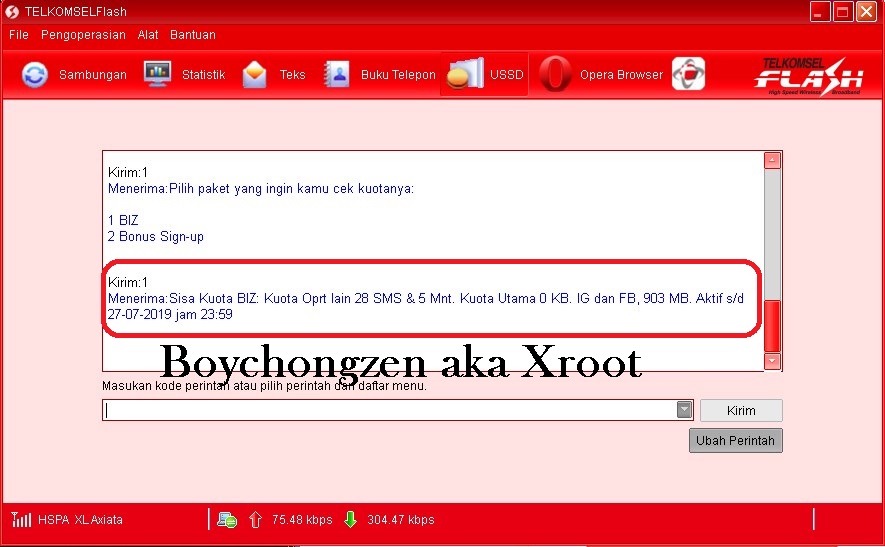The width and height of the screenshot is (885, 547).
Task: Open the Pengoperasian menu
Action: click(x=83, y=34)
